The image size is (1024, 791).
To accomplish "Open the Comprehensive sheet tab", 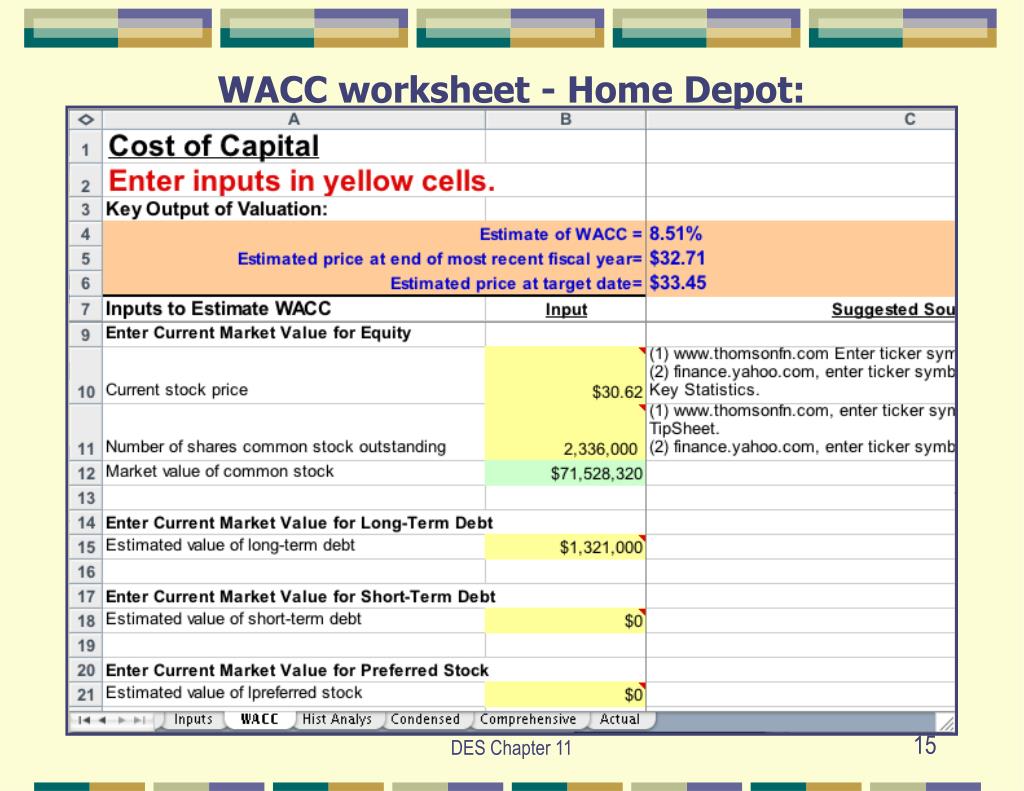I will tap(528, 719).
